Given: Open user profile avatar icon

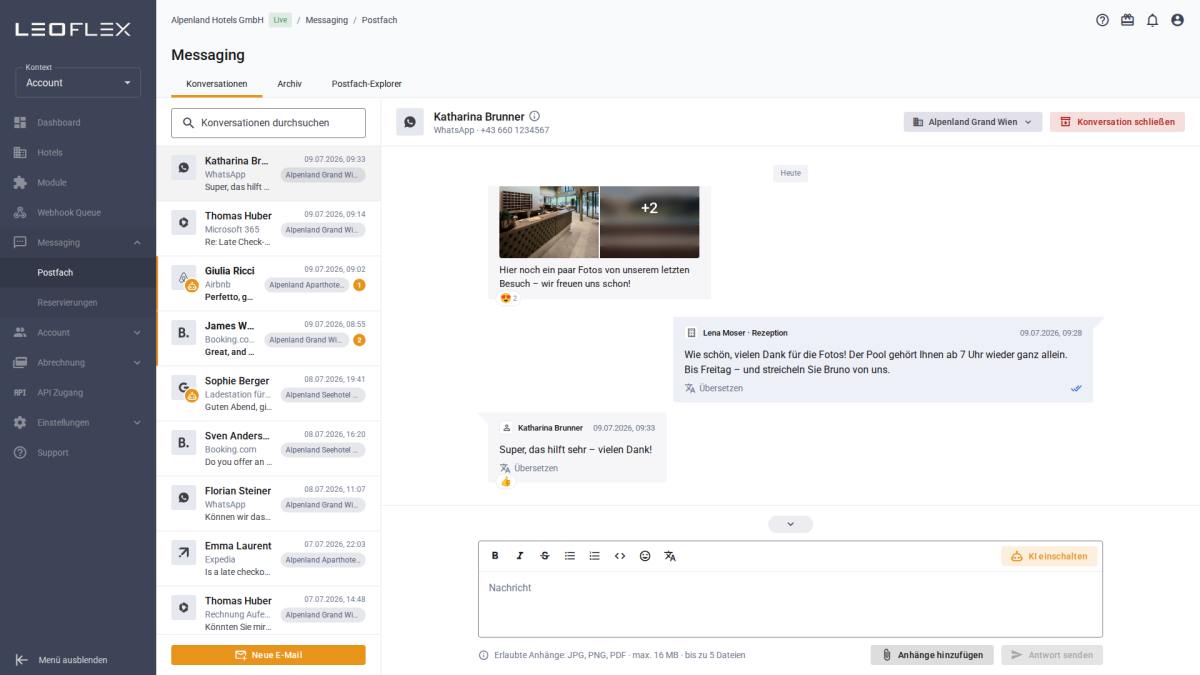Looking at the screenshot, I should point(1177,20).
